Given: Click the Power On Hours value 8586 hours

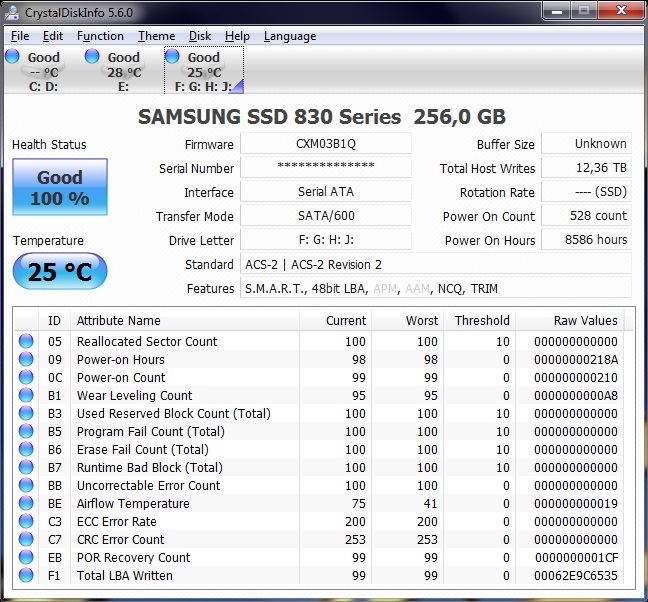Looking at the screenshot, I should [x=586, y=239].
